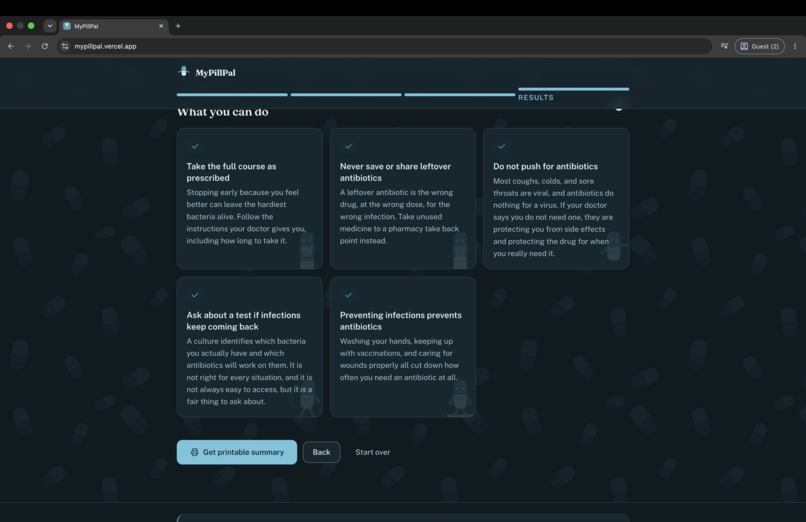Screen dimensions: 806x522
Task: Open the site information icon in the address bar
Action: point(65,46)
